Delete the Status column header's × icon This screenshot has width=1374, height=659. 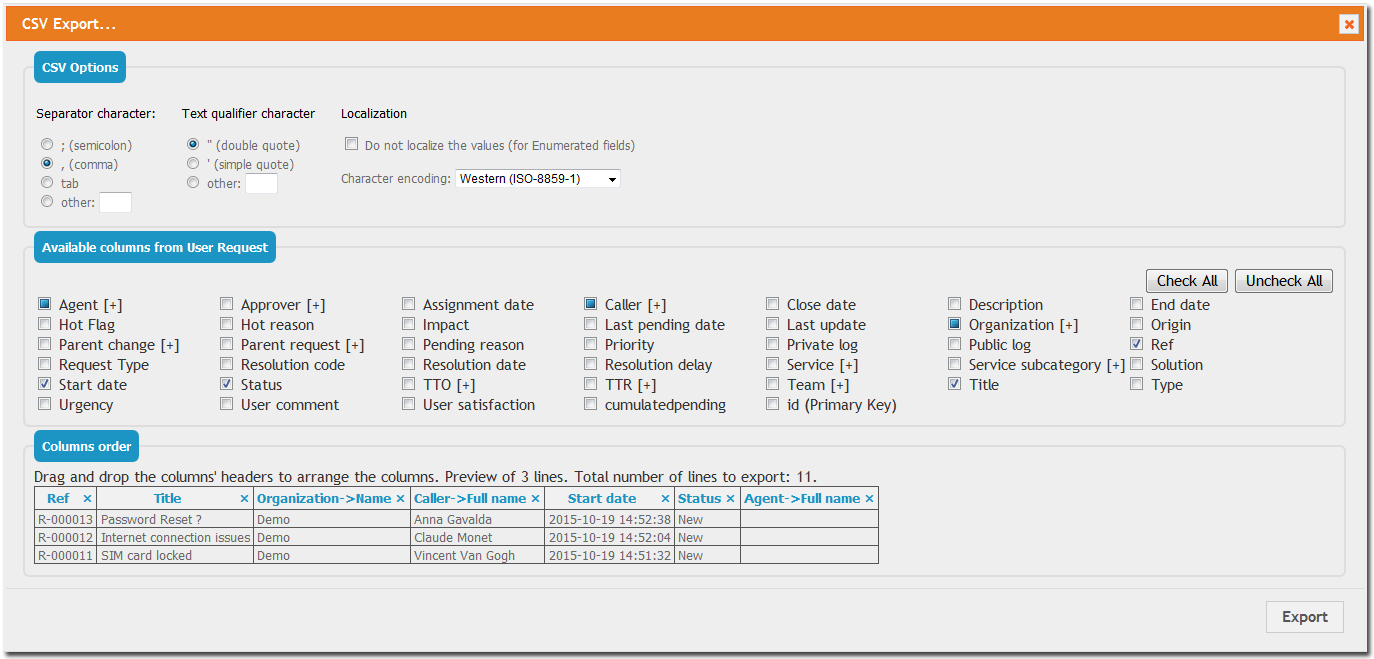730,497
